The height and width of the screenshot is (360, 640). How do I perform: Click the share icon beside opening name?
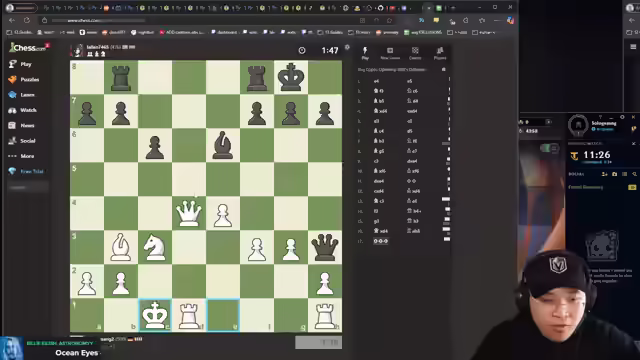tap(444, 69)
